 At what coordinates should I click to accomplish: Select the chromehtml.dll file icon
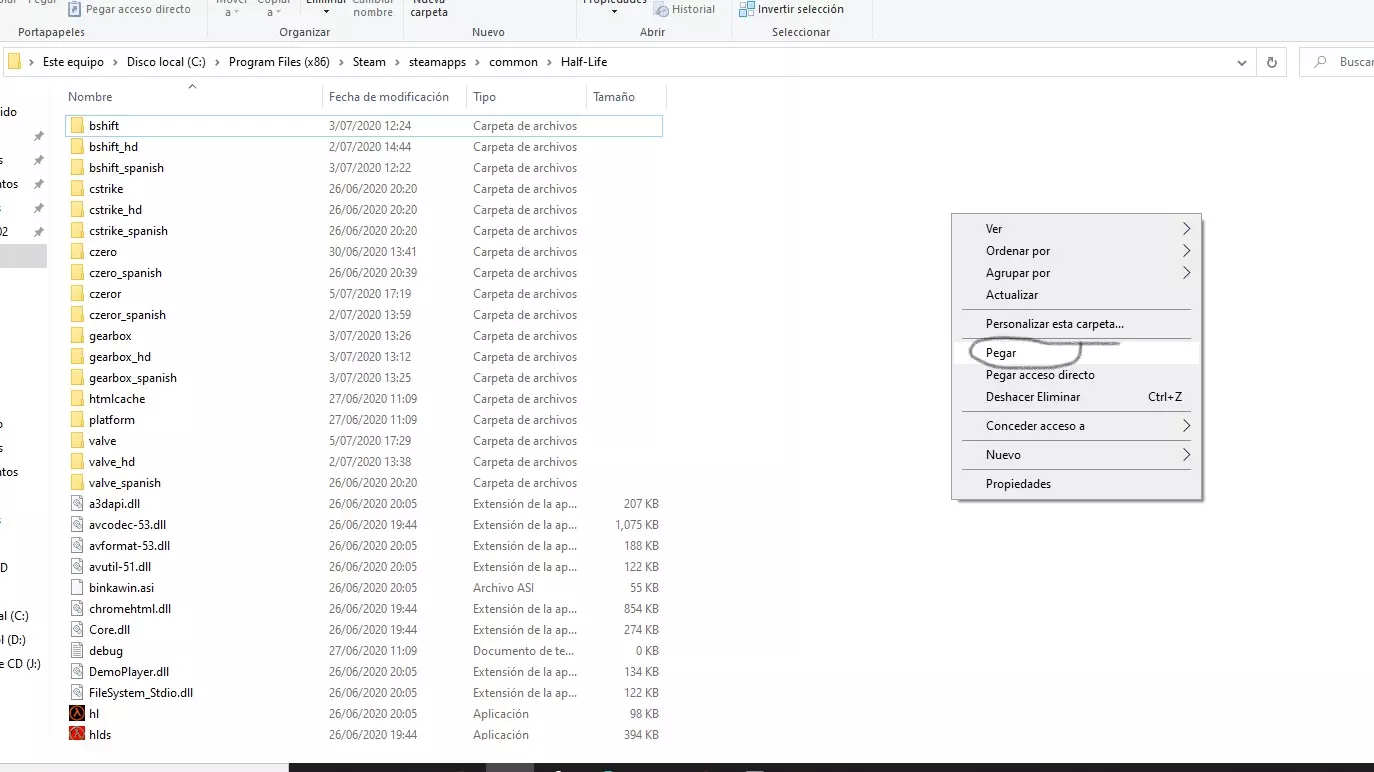click(x=78, y=609)
